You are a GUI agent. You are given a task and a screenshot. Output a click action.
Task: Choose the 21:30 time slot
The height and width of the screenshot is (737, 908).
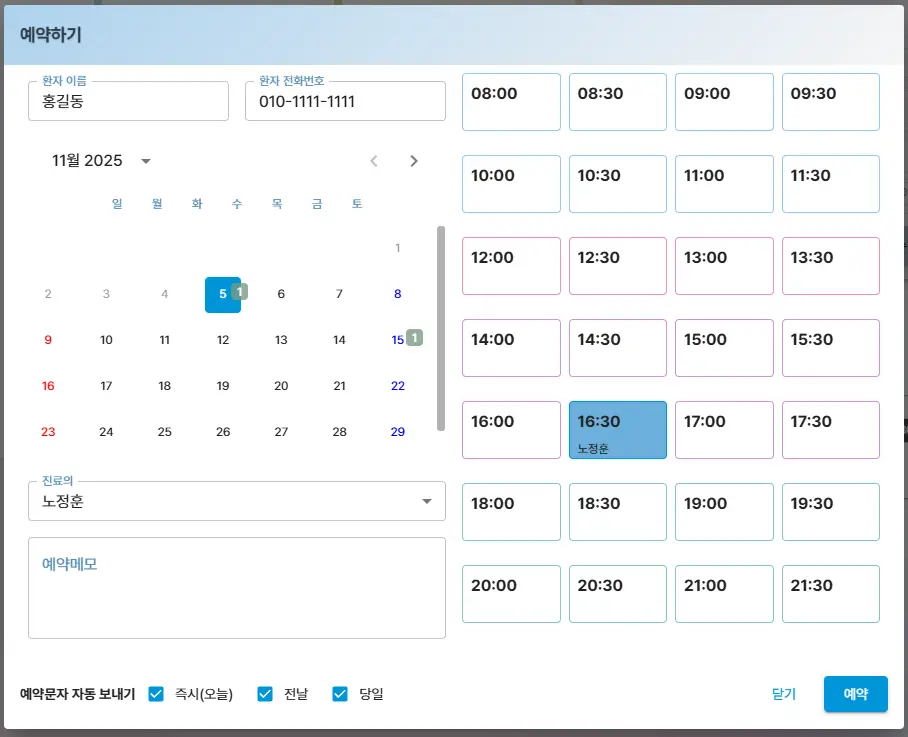coord(830,594)
